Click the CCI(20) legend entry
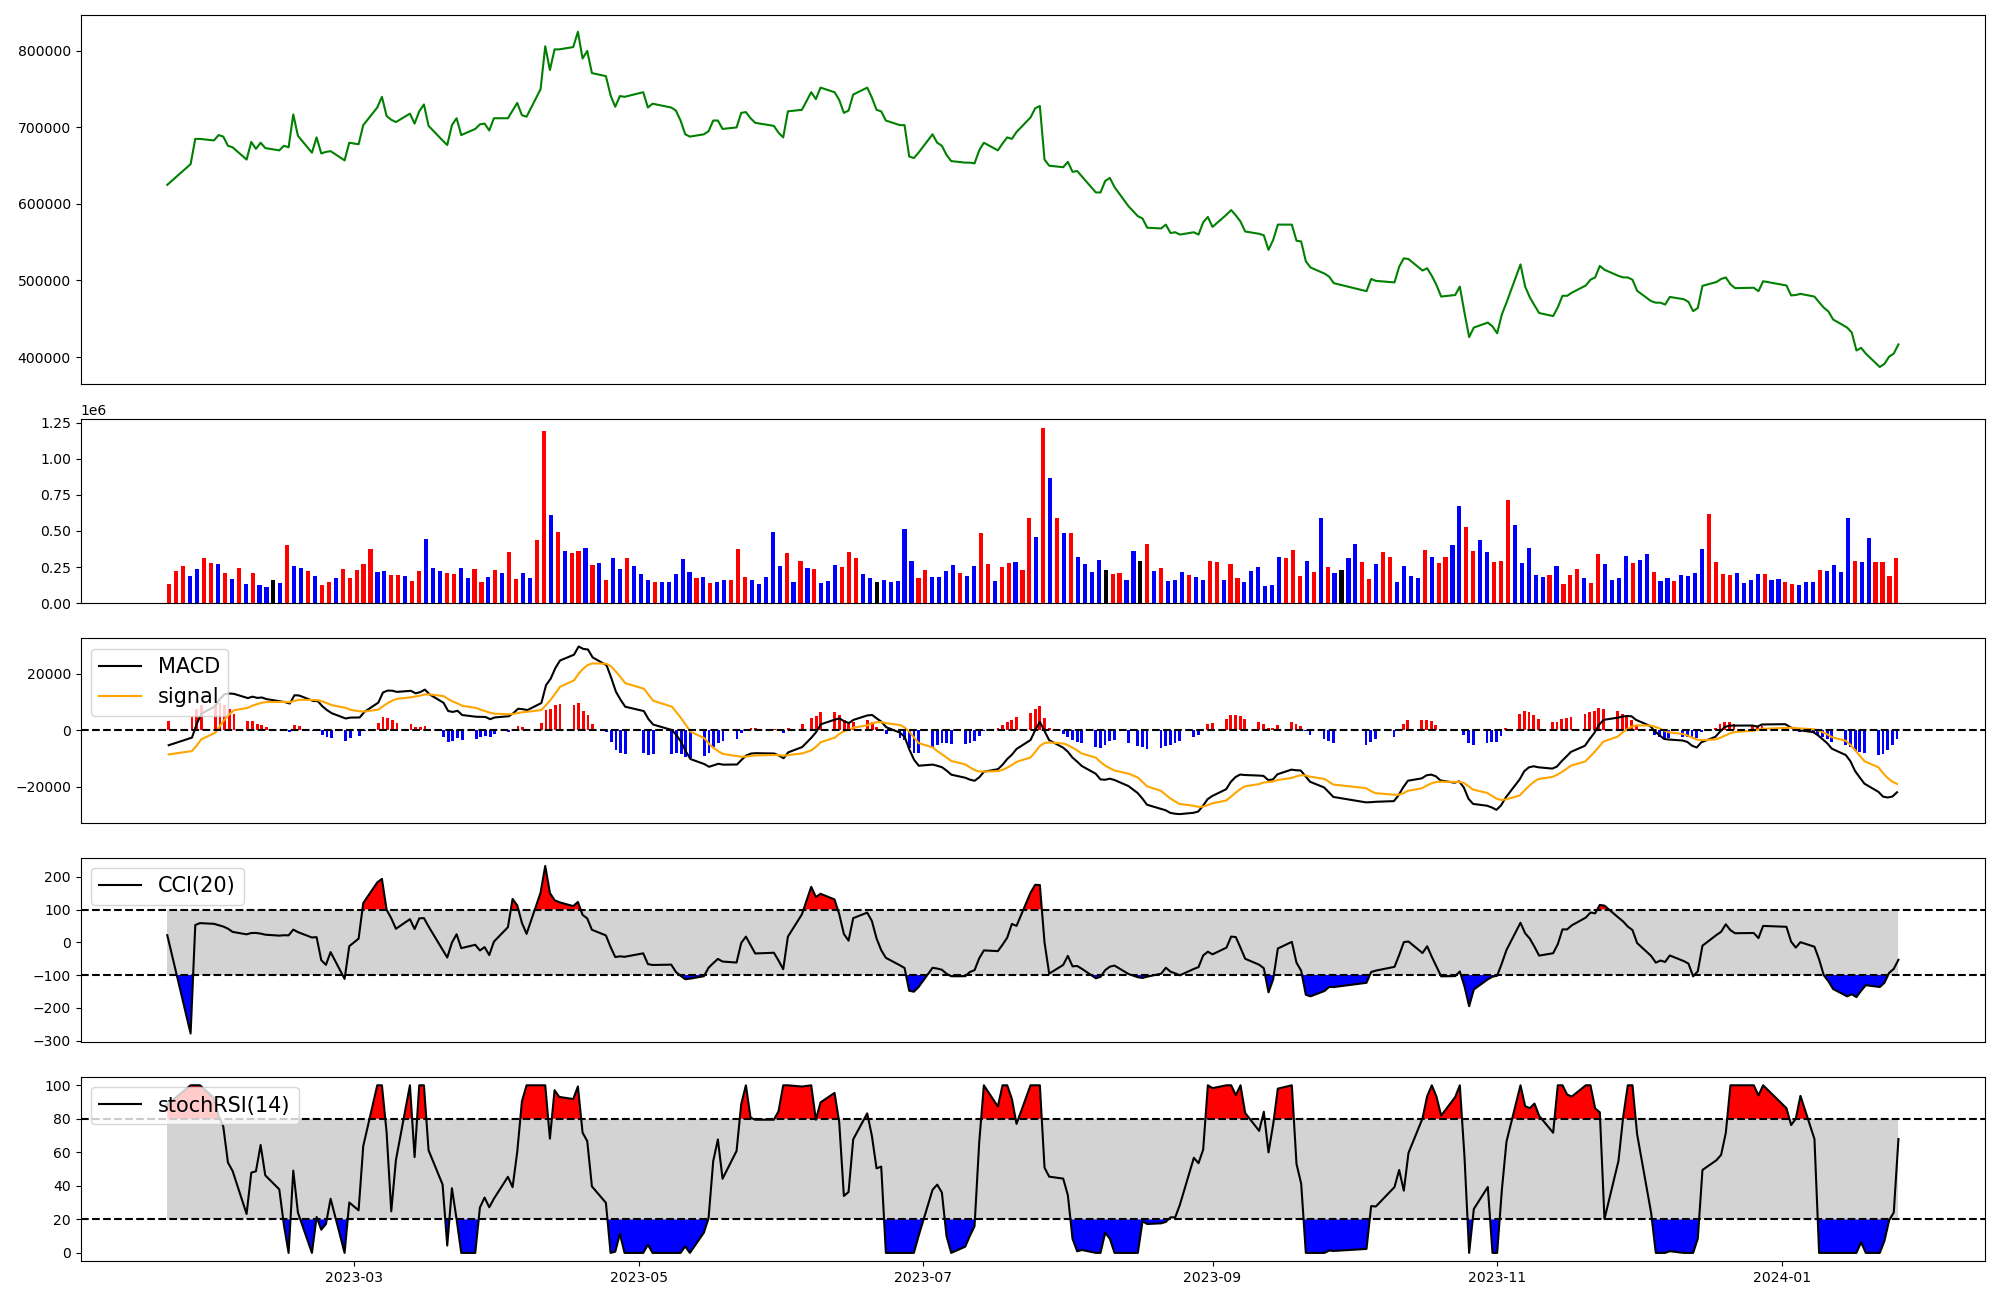 coord(196,885)
